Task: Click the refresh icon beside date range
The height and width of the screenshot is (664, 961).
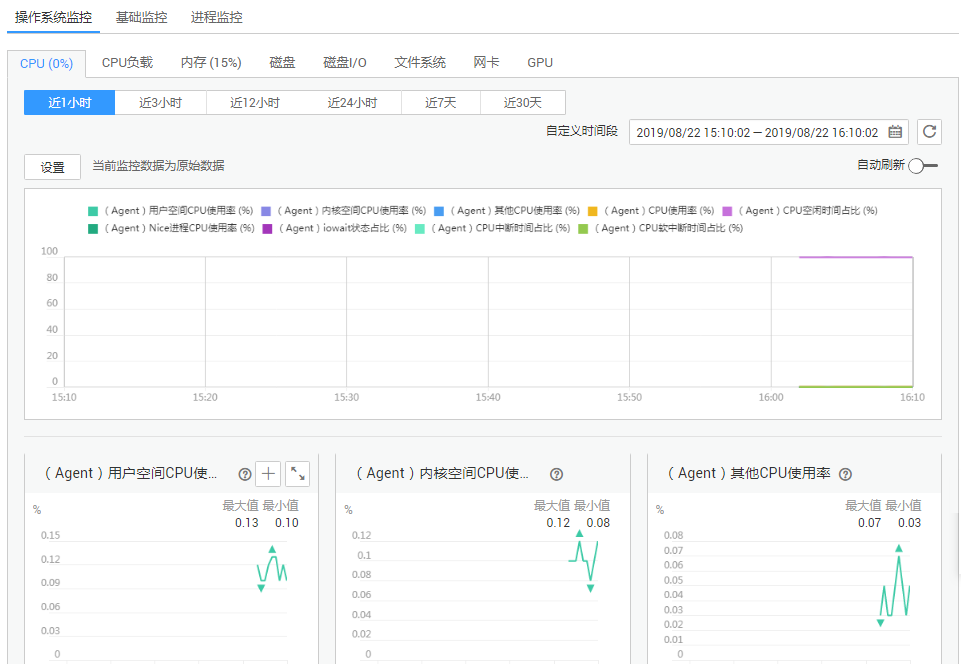Action: tap(929, 132)
